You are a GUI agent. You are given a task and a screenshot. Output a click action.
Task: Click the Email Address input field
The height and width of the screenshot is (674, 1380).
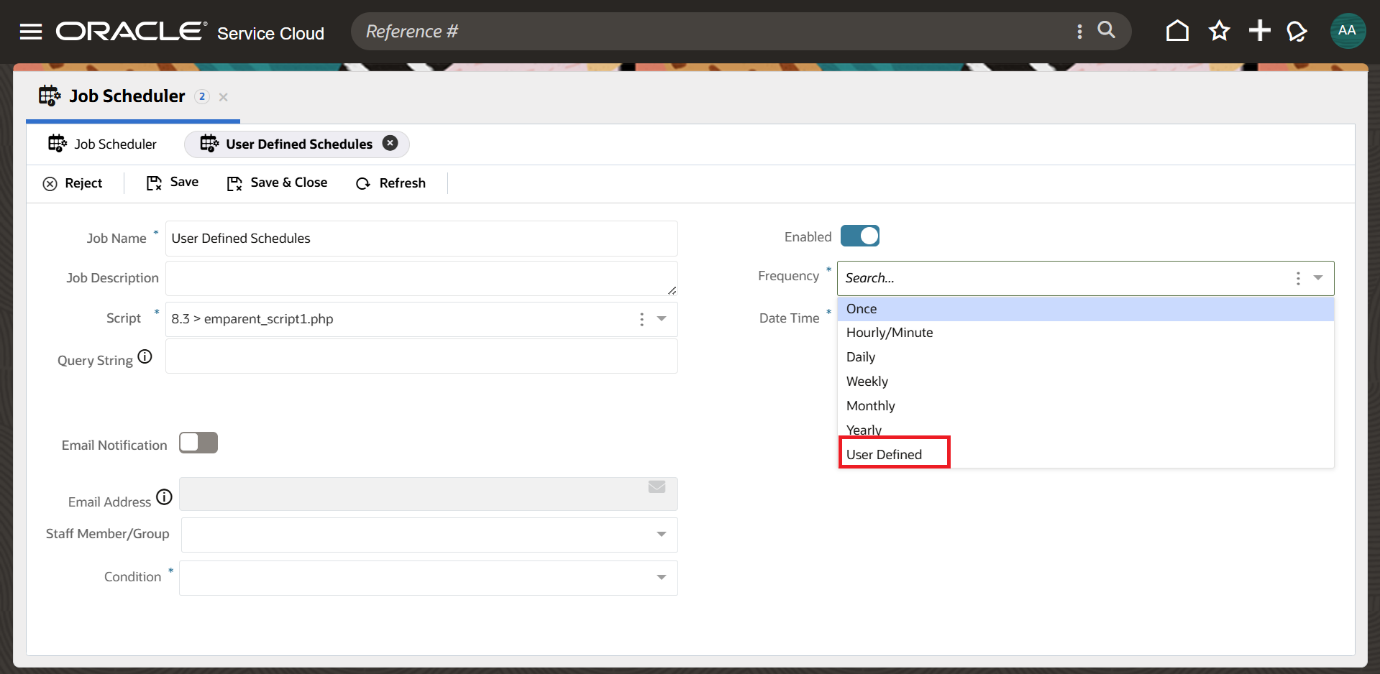click(x=428, y=494)
